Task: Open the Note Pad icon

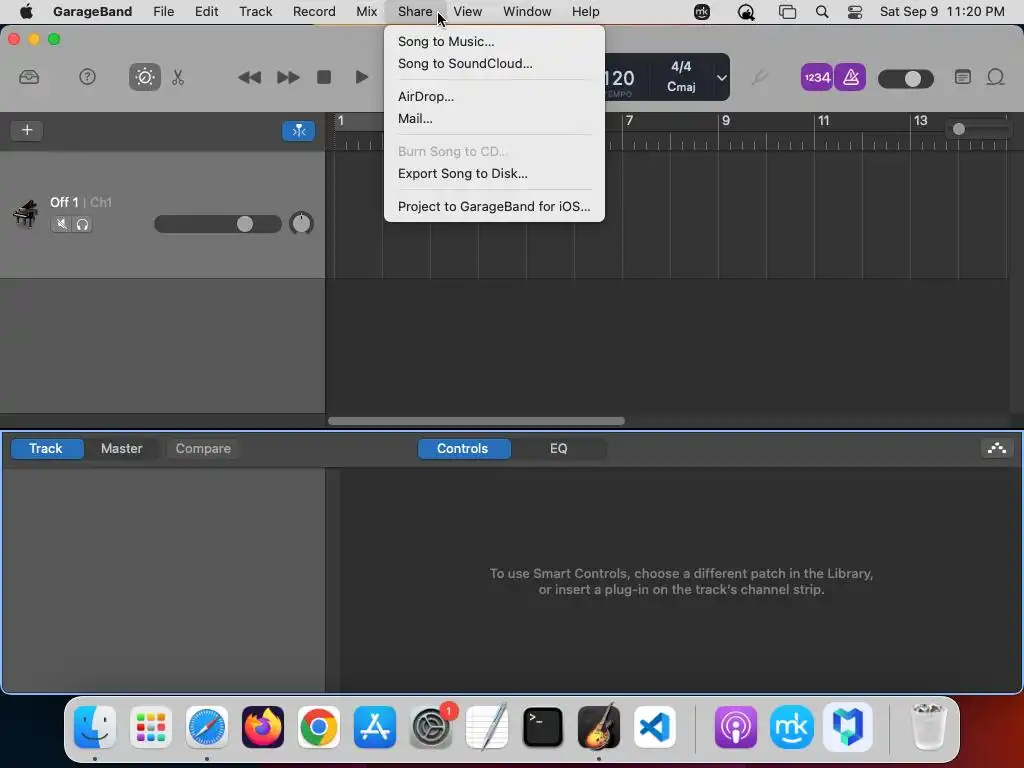Action: [963, 78]
